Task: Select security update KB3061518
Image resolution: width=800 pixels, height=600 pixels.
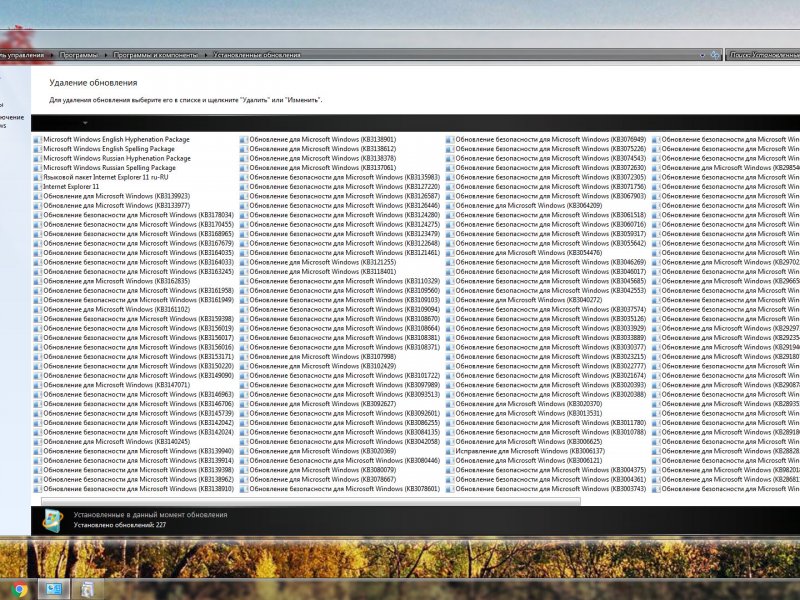Action: (x=551, y=215)
